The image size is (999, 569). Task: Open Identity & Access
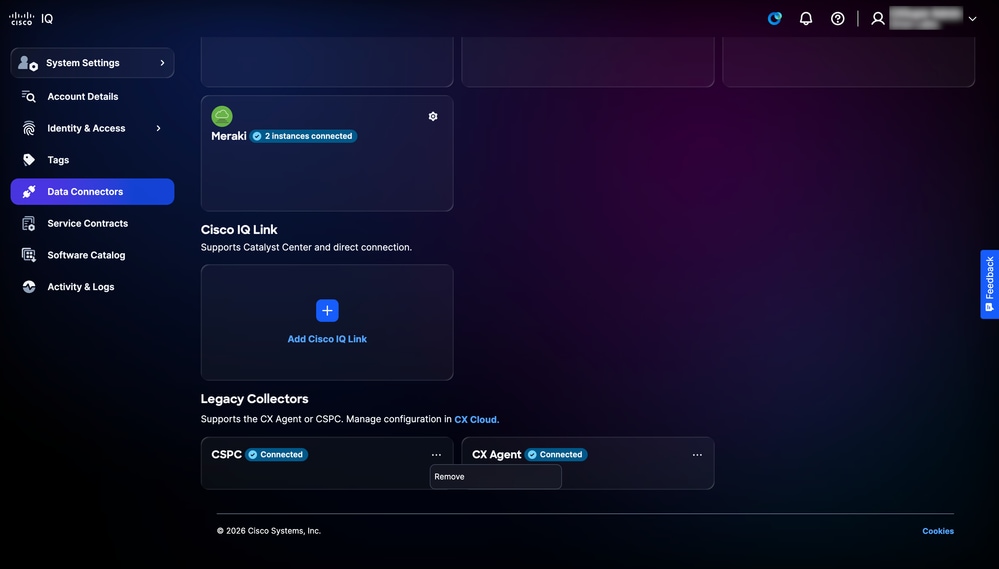[86, 128]
